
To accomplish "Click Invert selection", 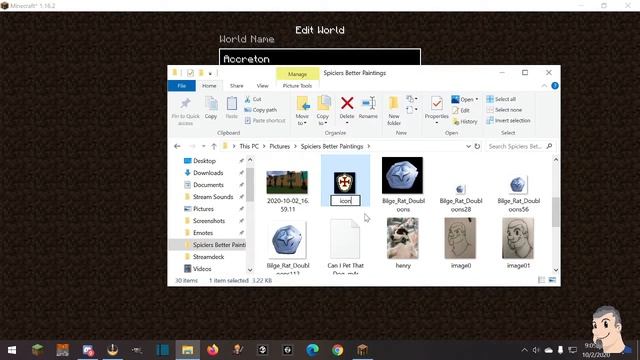I will pos(508,120).
